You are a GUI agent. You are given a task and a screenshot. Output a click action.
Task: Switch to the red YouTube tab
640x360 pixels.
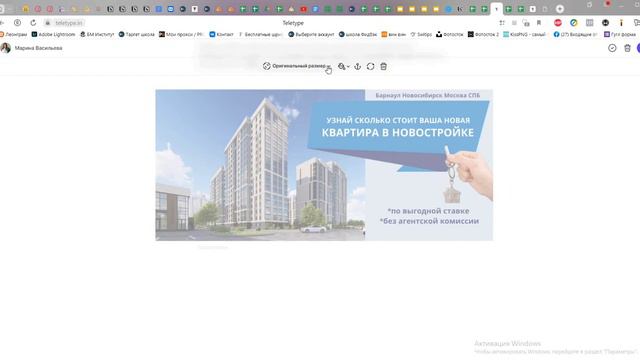303,9
